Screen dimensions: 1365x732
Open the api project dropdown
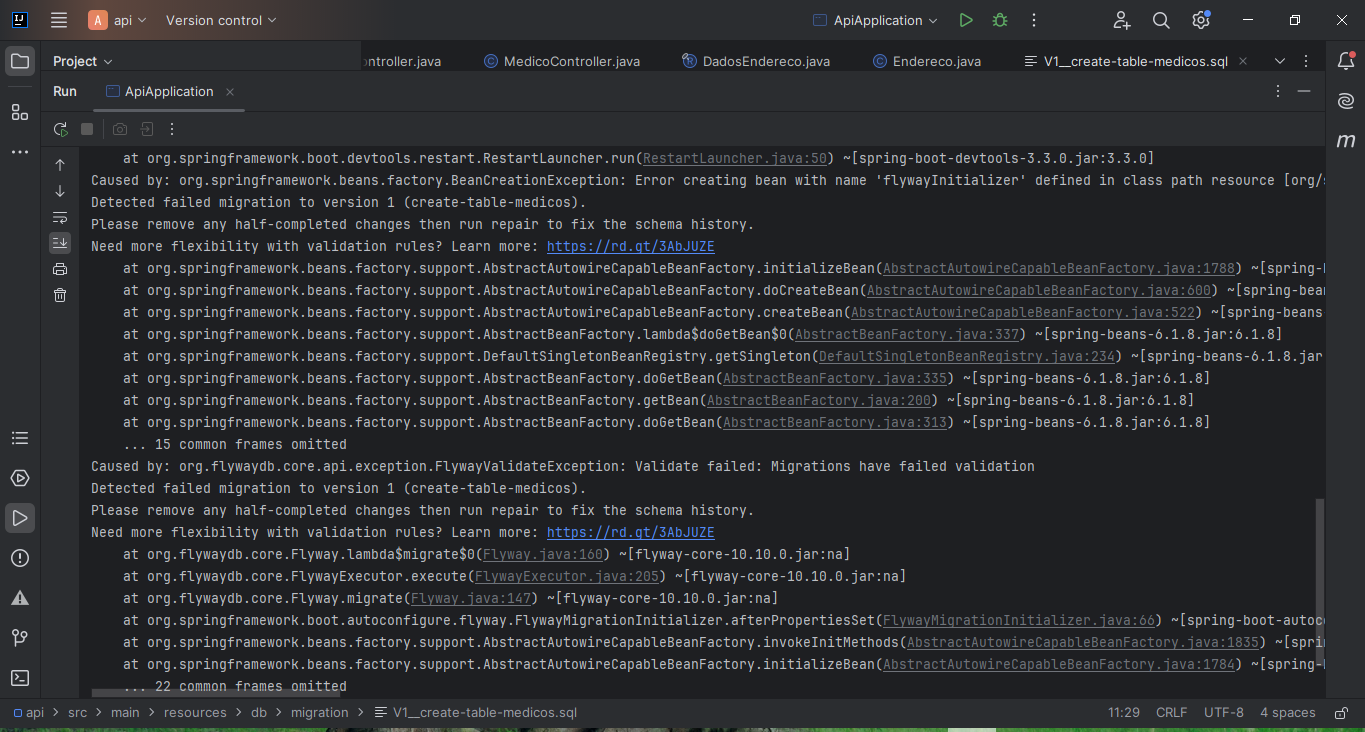click(118, 20)
